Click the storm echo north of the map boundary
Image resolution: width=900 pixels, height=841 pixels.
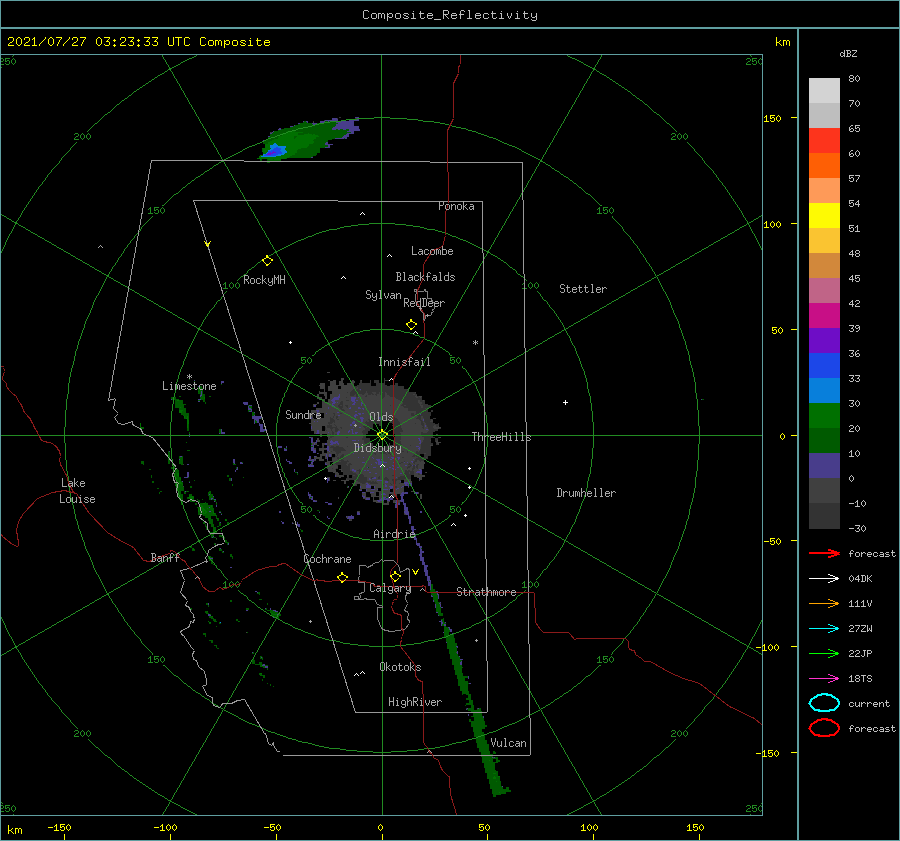click(x=309, y=139)
